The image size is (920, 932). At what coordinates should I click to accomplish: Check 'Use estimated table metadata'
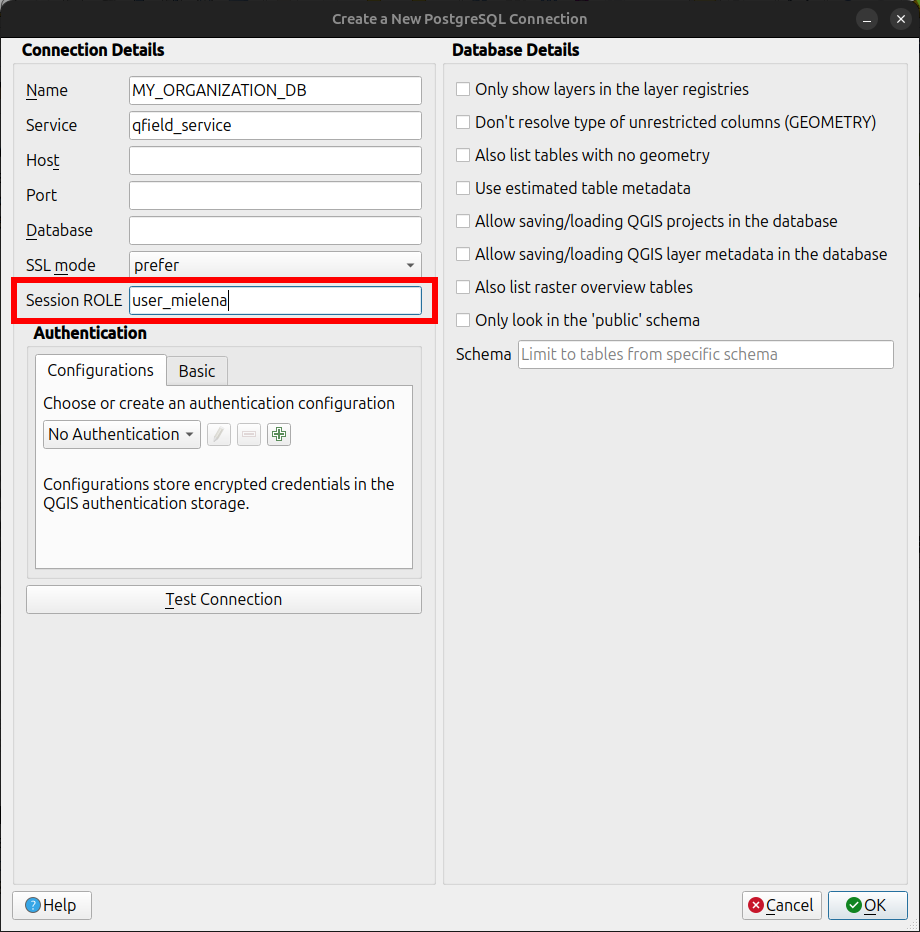[x=462, y=188]
